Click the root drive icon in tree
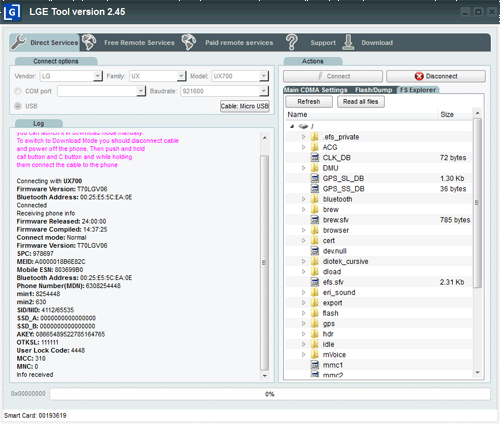 [303, 126]
